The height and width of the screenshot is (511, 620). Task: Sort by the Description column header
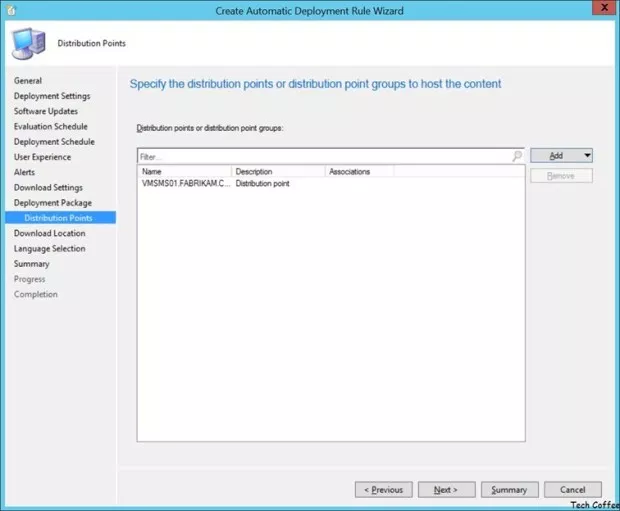click(278, 172)
